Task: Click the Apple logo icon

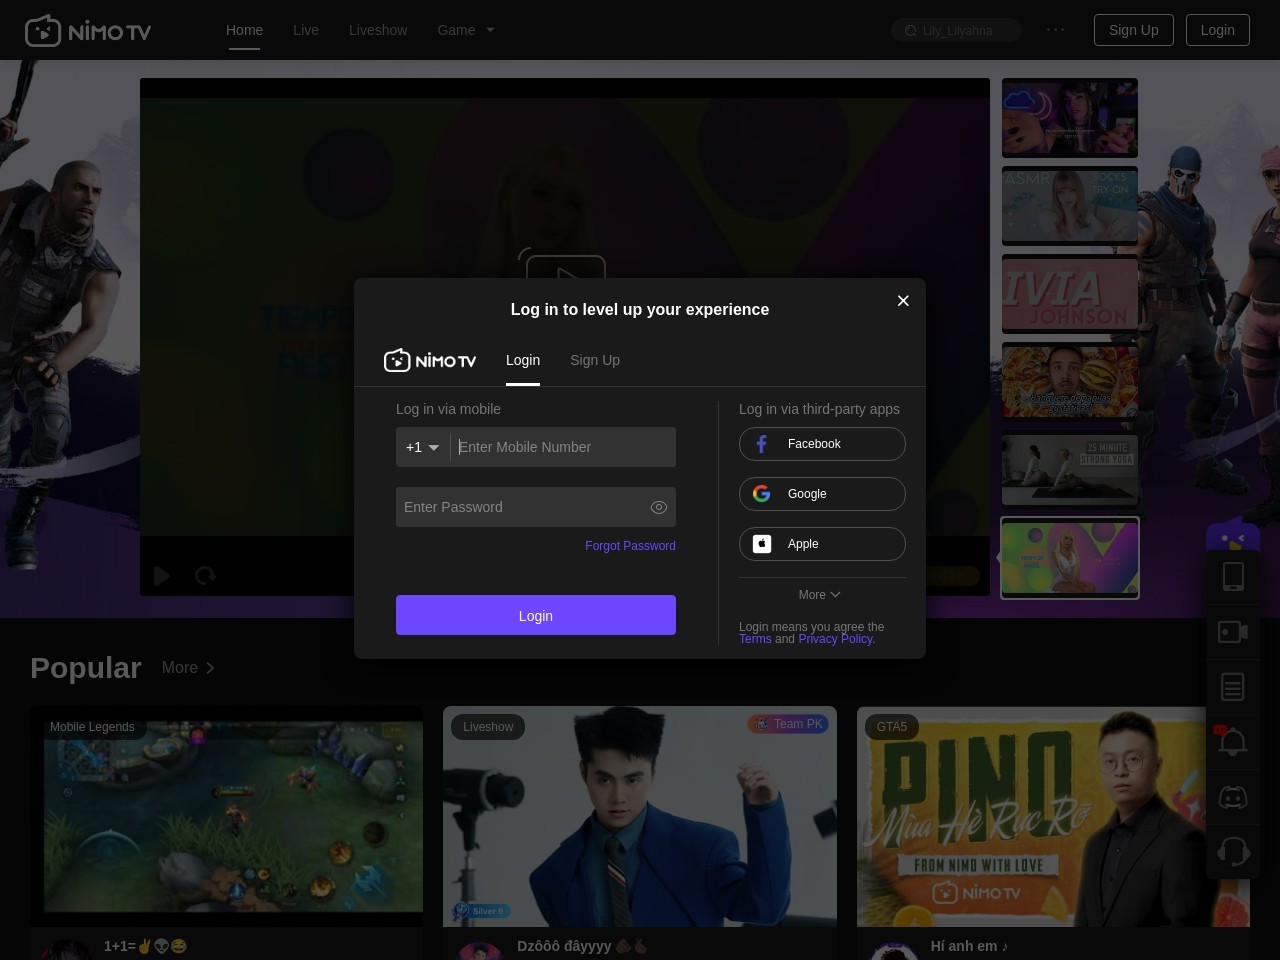Action: (762, 544)
